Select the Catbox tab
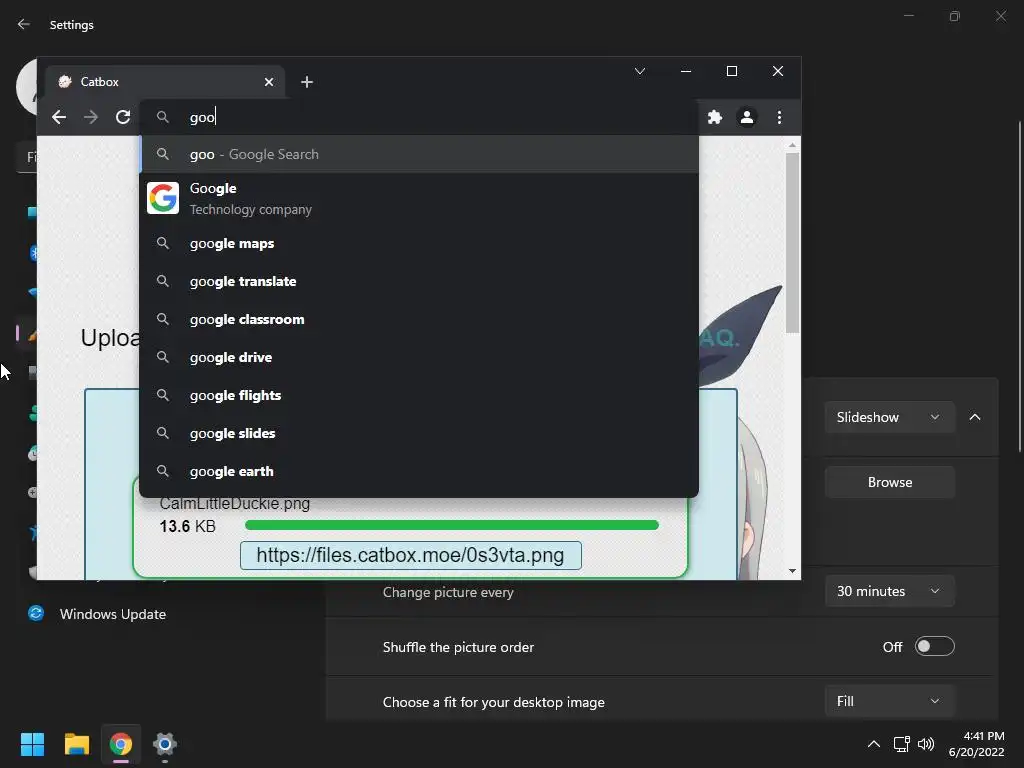Image resolution: width=1024 pixels, height=768 pixels. pos(165,82)
